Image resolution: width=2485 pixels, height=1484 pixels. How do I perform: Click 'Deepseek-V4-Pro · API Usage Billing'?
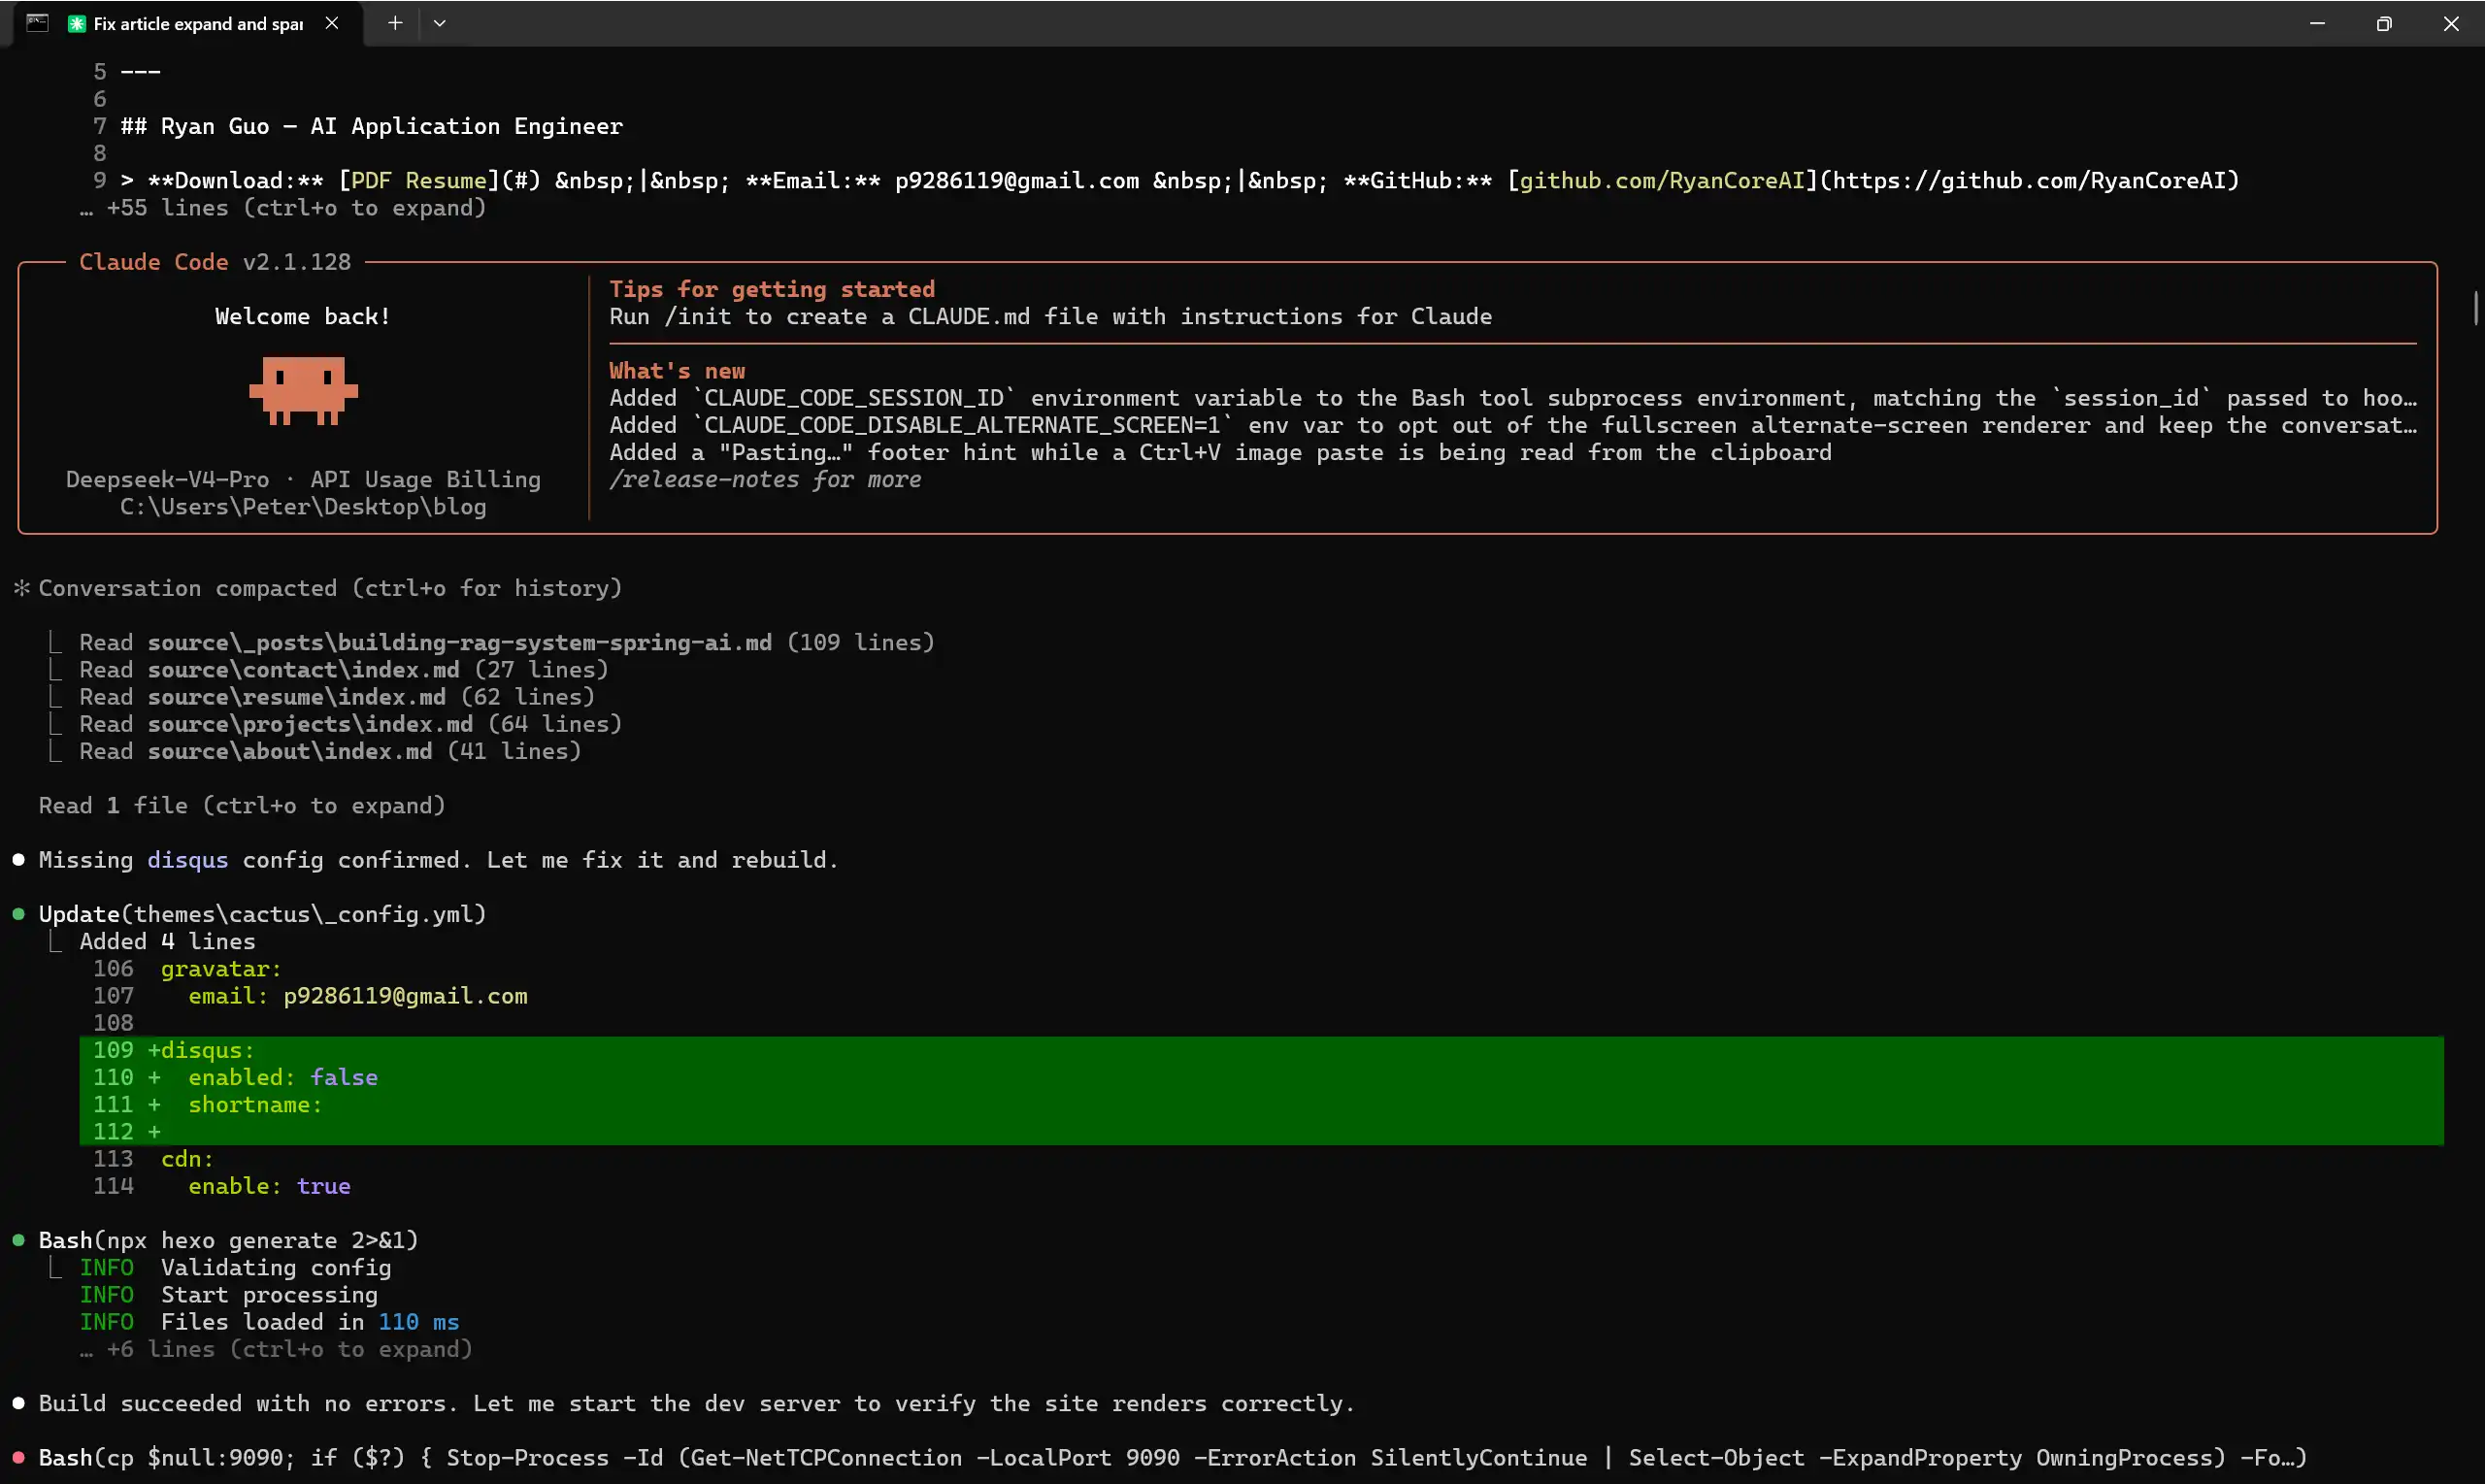click(x=303, y=480)
